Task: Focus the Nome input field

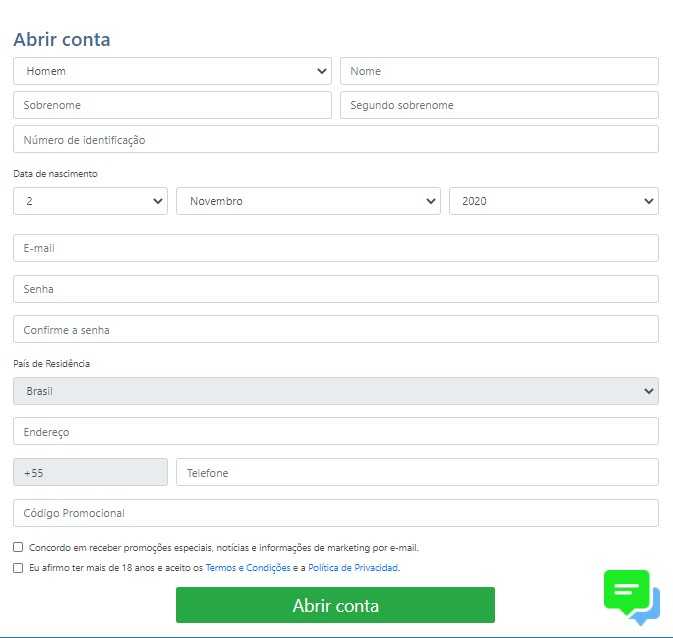Action: (499, 71)
